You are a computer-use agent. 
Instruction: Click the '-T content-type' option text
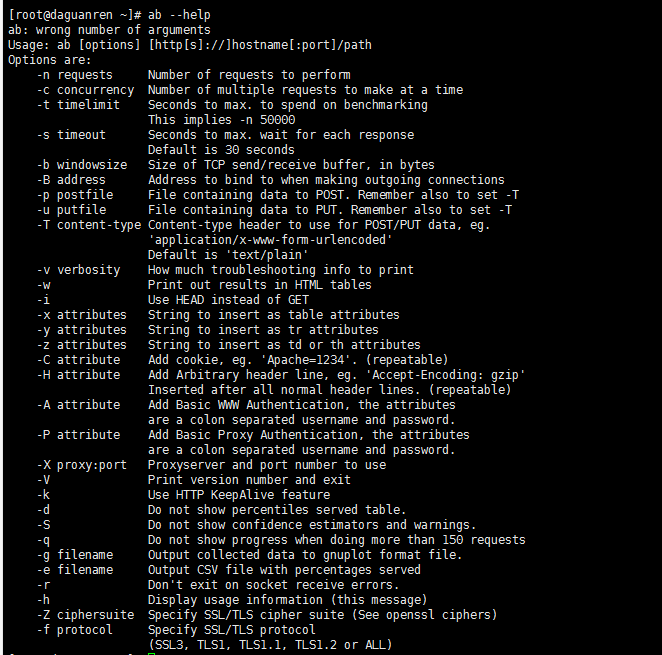pyautogui.click(x=89, y=225)
